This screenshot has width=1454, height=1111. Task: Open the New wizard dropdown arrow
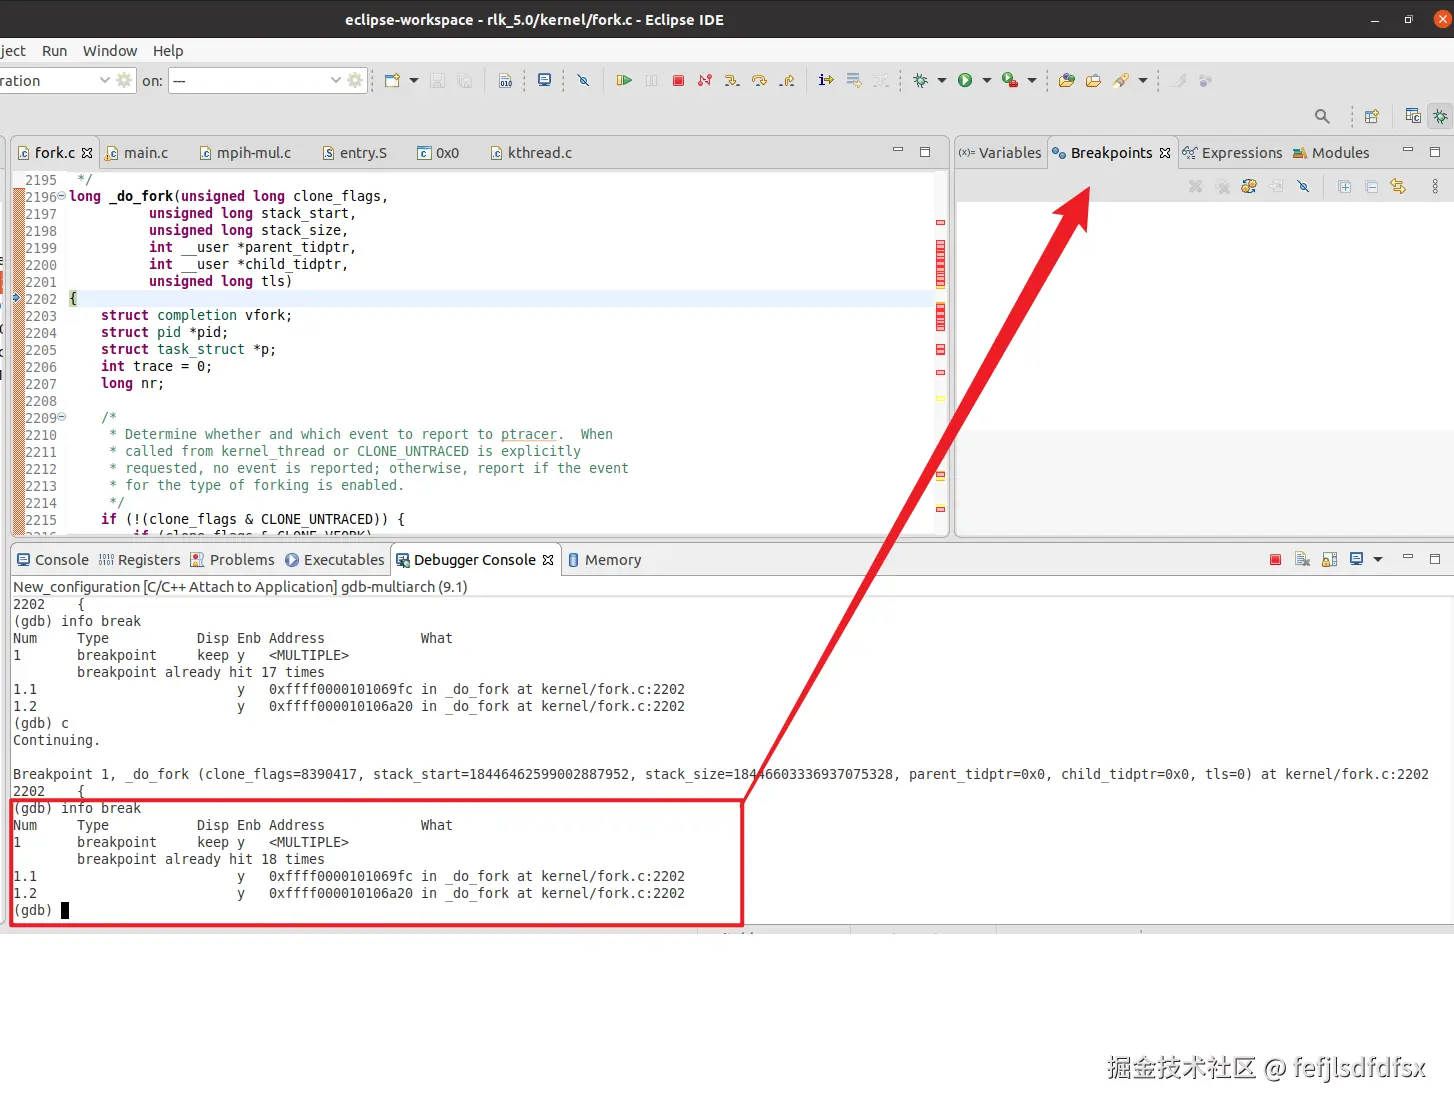(414, 80)
